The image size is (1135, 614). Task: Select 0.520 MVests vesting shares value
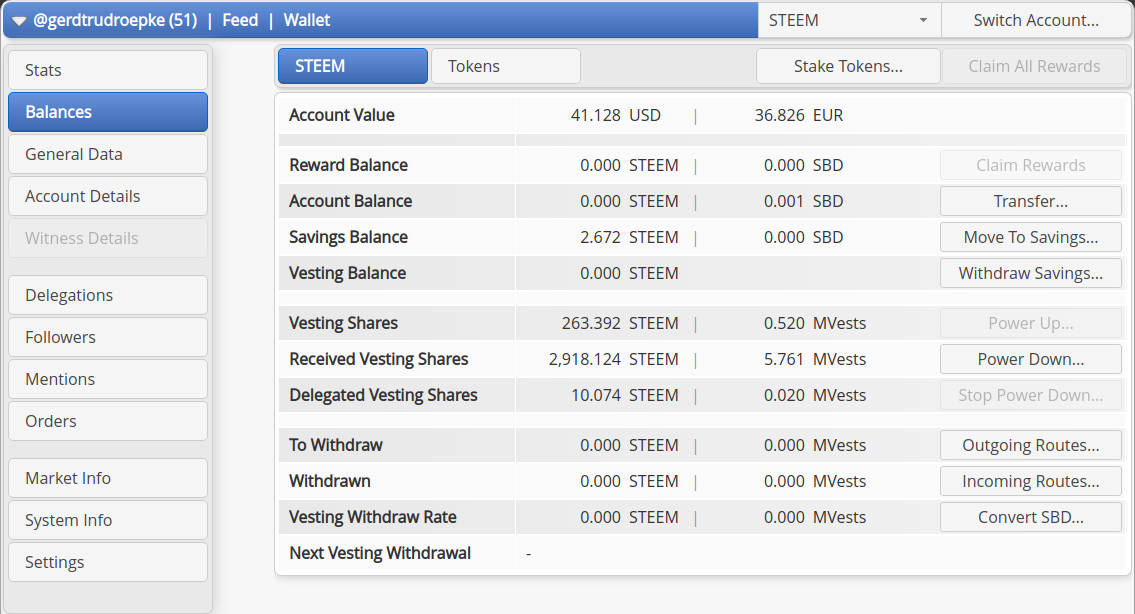point(814,323)
